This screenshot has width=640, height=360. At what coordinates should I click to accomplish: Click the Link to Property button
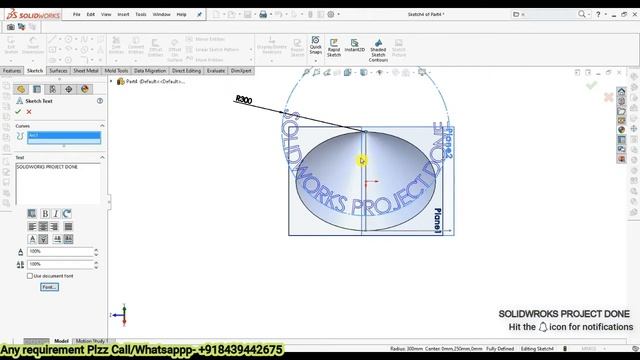coord(32,213)
